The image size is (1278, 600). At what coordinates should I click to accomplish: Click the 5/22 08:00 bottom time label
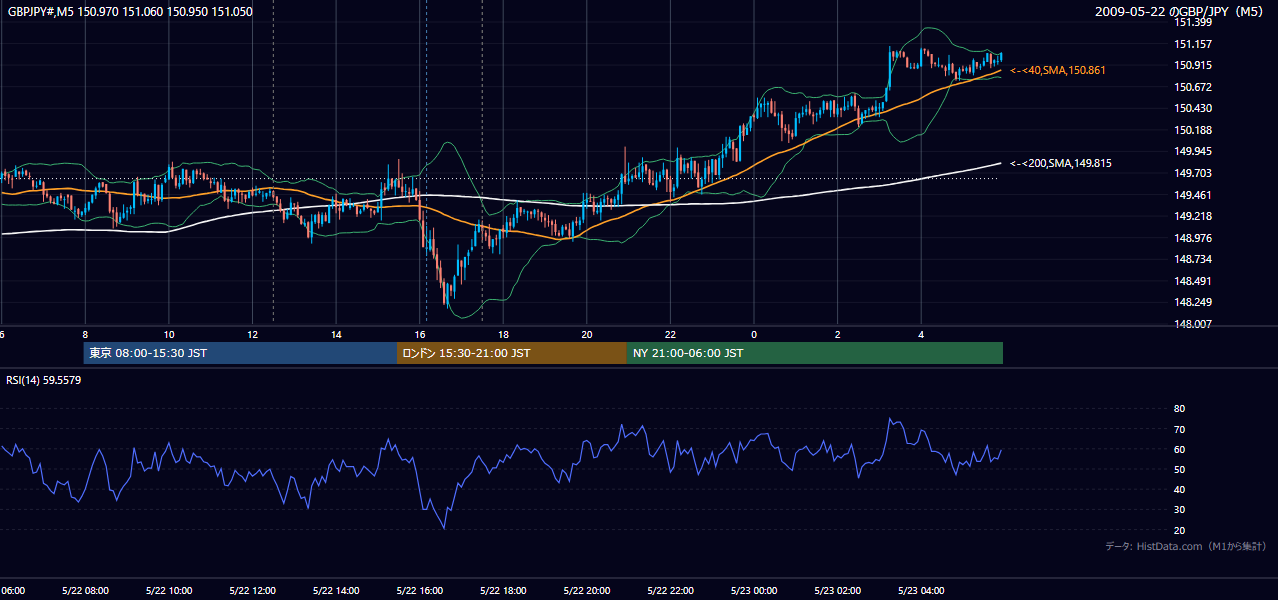point(85,590)
